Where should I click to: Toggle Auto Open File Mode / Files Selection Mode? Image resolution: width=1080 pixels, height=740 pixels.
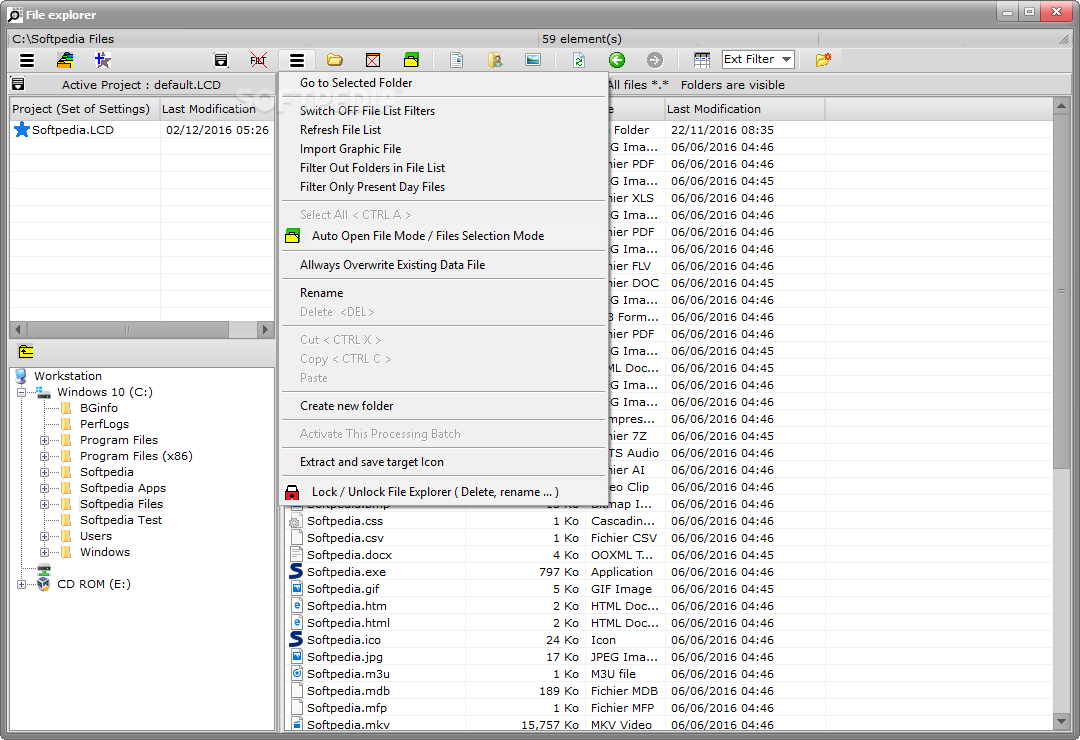pyautogui.click(x=428, y=236)
